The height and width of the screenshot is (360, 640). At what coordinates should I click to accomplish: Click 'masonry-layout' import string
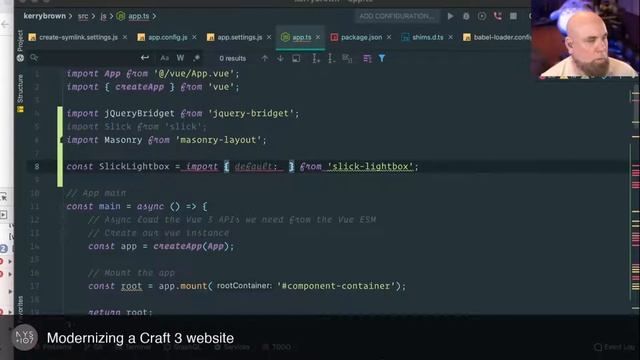tap(218, 140)
